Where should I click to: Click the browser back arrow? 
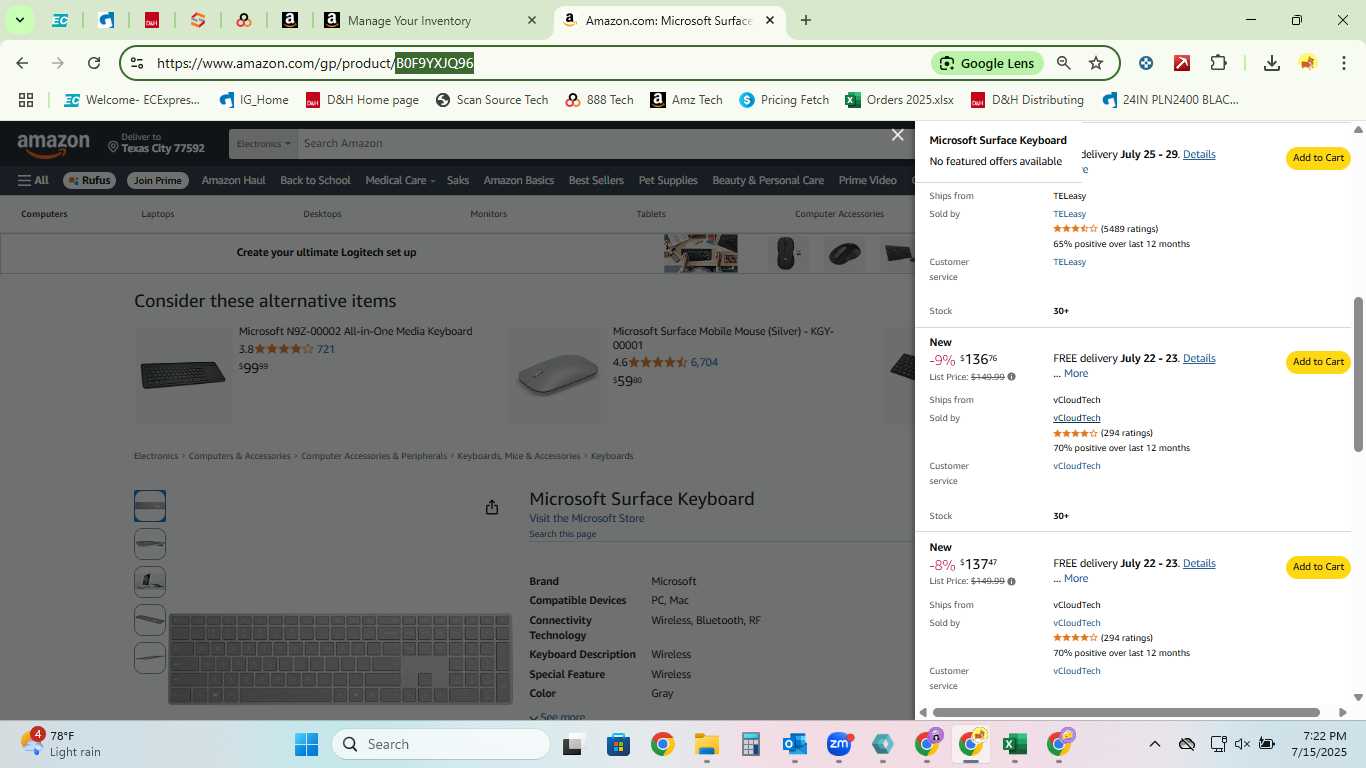[22, 63]
